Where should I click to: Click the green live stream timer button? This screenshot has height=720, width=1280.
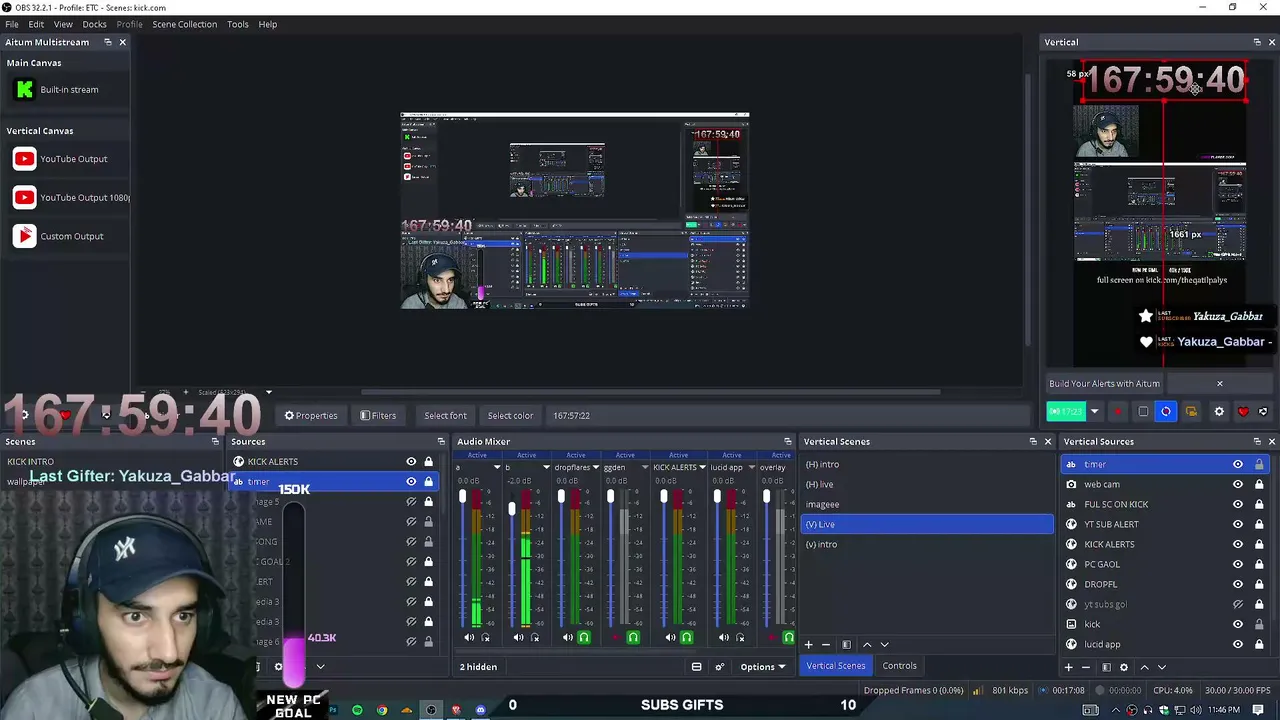(1066, 412)
